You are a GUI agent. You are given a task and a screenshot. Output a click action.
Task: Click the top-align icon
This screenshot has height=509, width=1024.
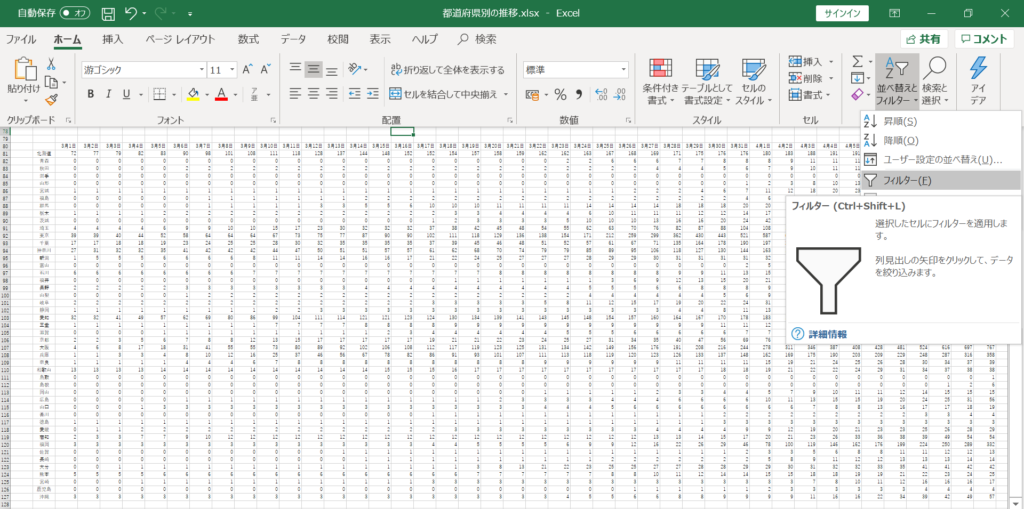point(295,68)
